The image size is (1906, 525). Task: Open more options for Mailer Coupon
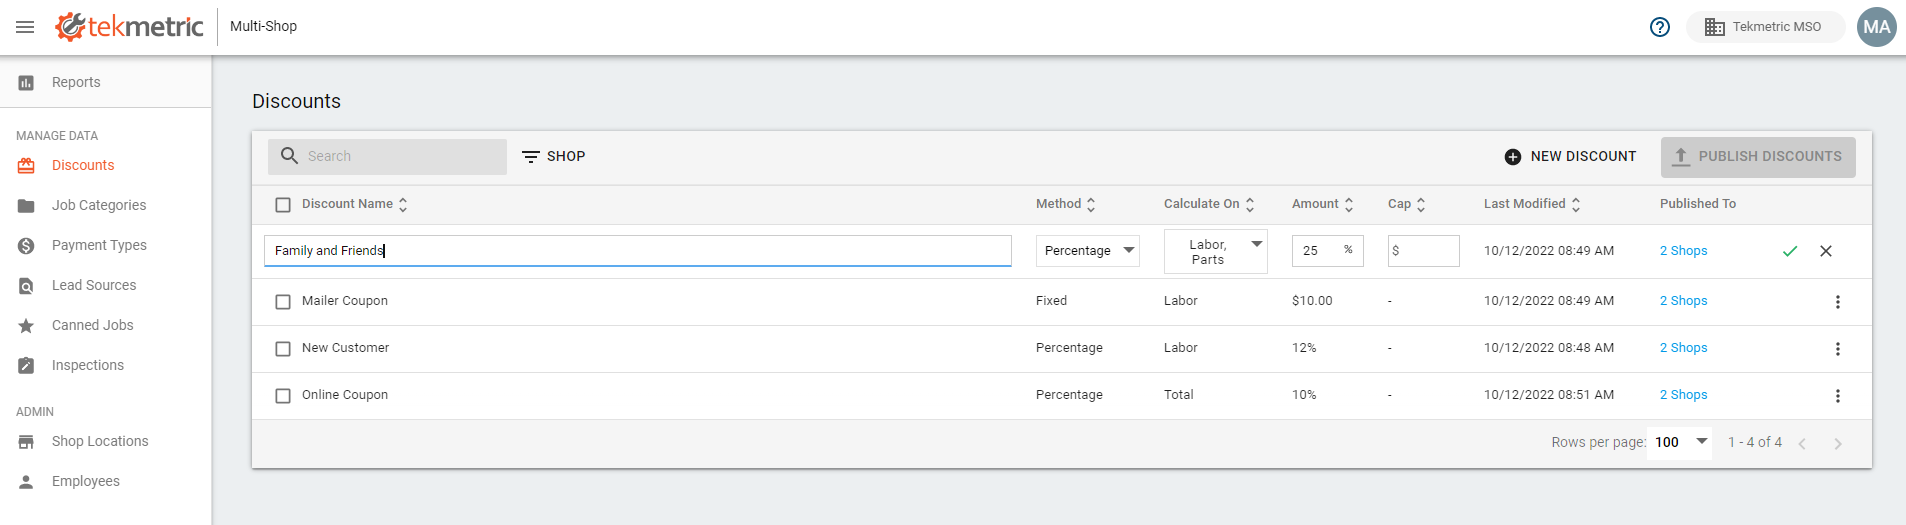(x=1837, y=302)
